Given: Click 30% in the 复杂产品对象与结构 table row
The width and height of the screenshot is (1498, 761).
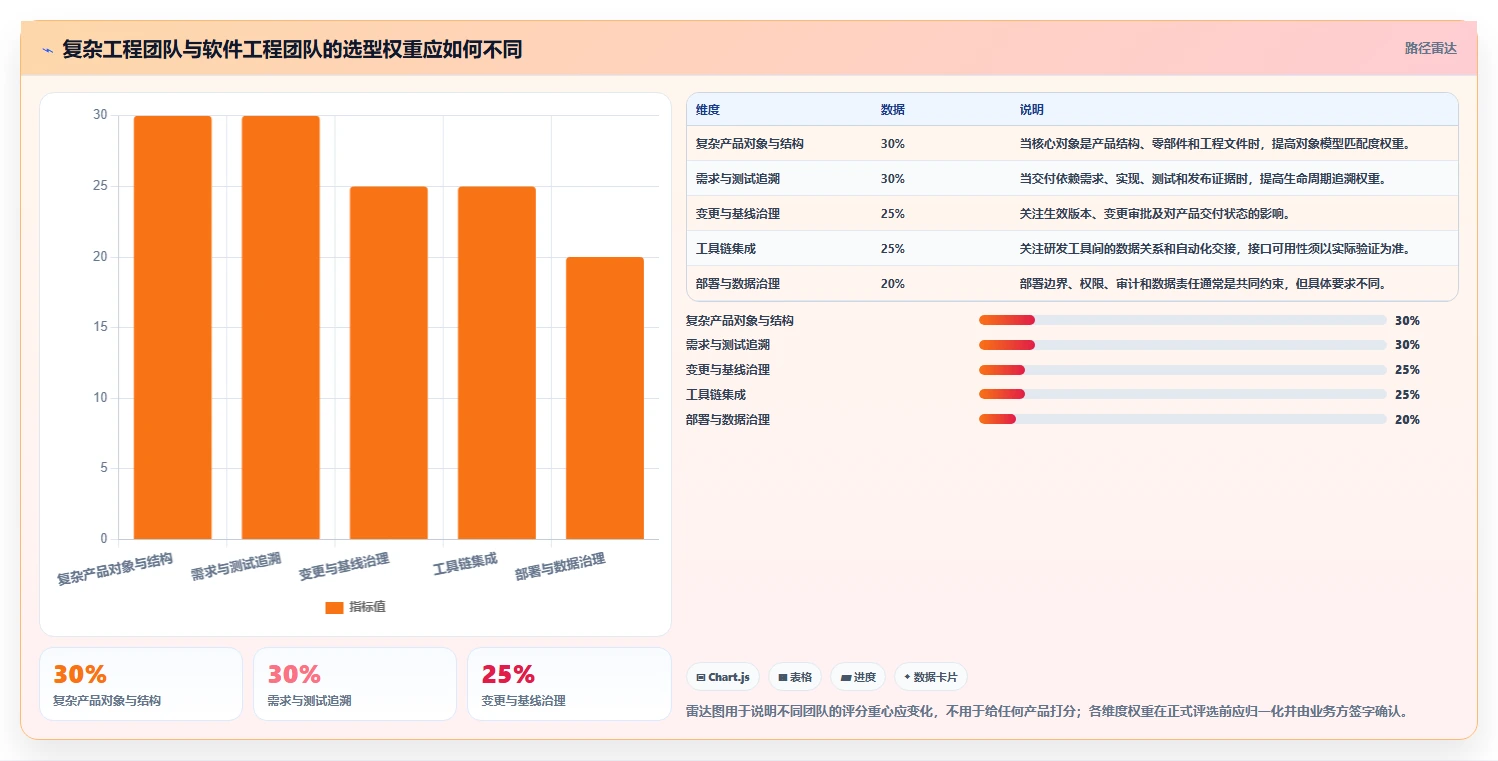Looking at the screenshot, I should click(893, 144).
